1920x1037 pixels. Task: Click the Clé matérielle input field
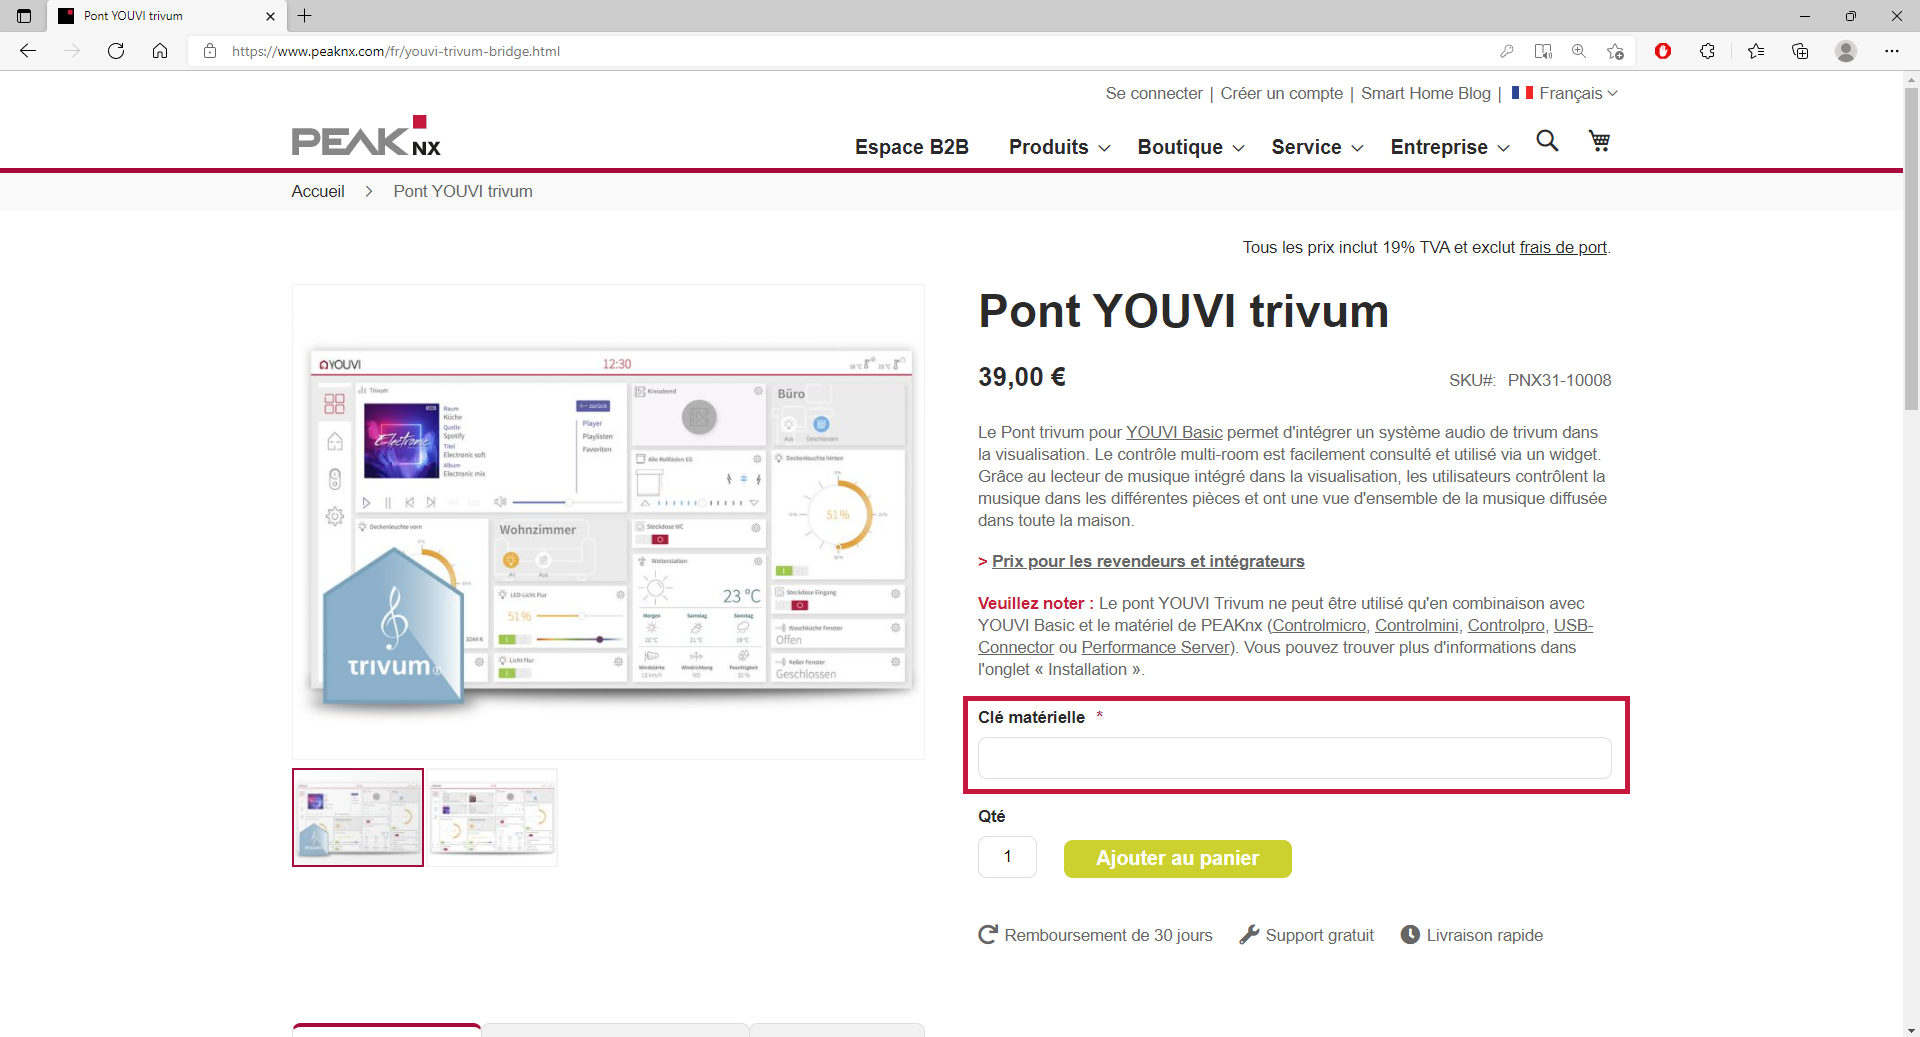1294,758
